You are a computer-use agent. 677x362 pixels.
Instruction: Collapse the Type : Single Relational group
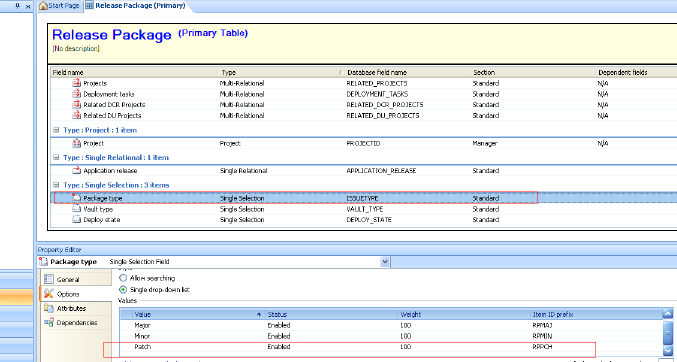click(x=56, y=158)
